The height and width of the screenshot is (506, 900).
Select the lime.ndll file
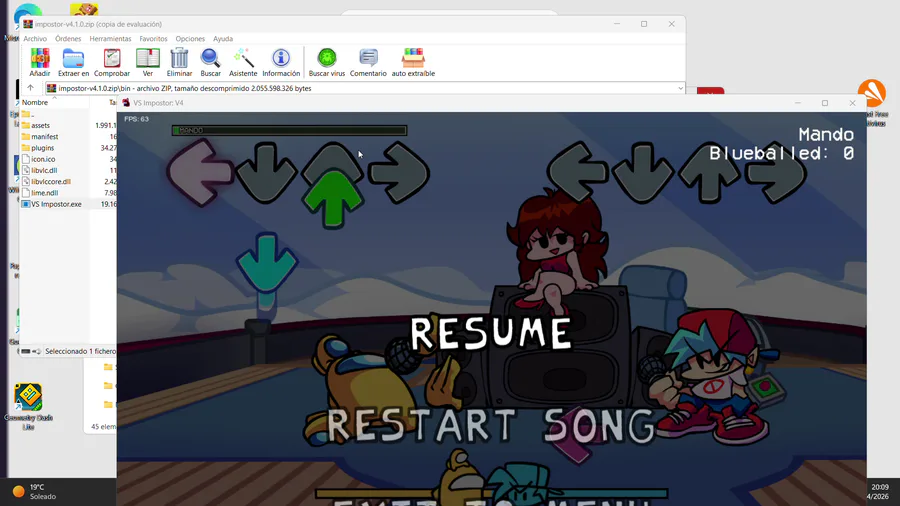click(45, 193)
